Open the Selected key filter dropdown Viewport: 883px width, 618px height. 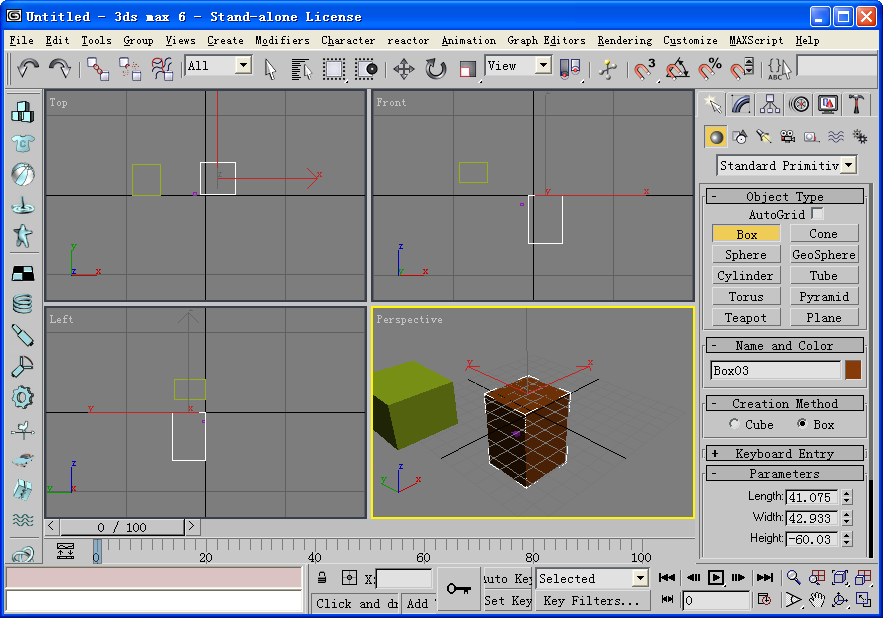pyautogui.click(x=592, y=579)
